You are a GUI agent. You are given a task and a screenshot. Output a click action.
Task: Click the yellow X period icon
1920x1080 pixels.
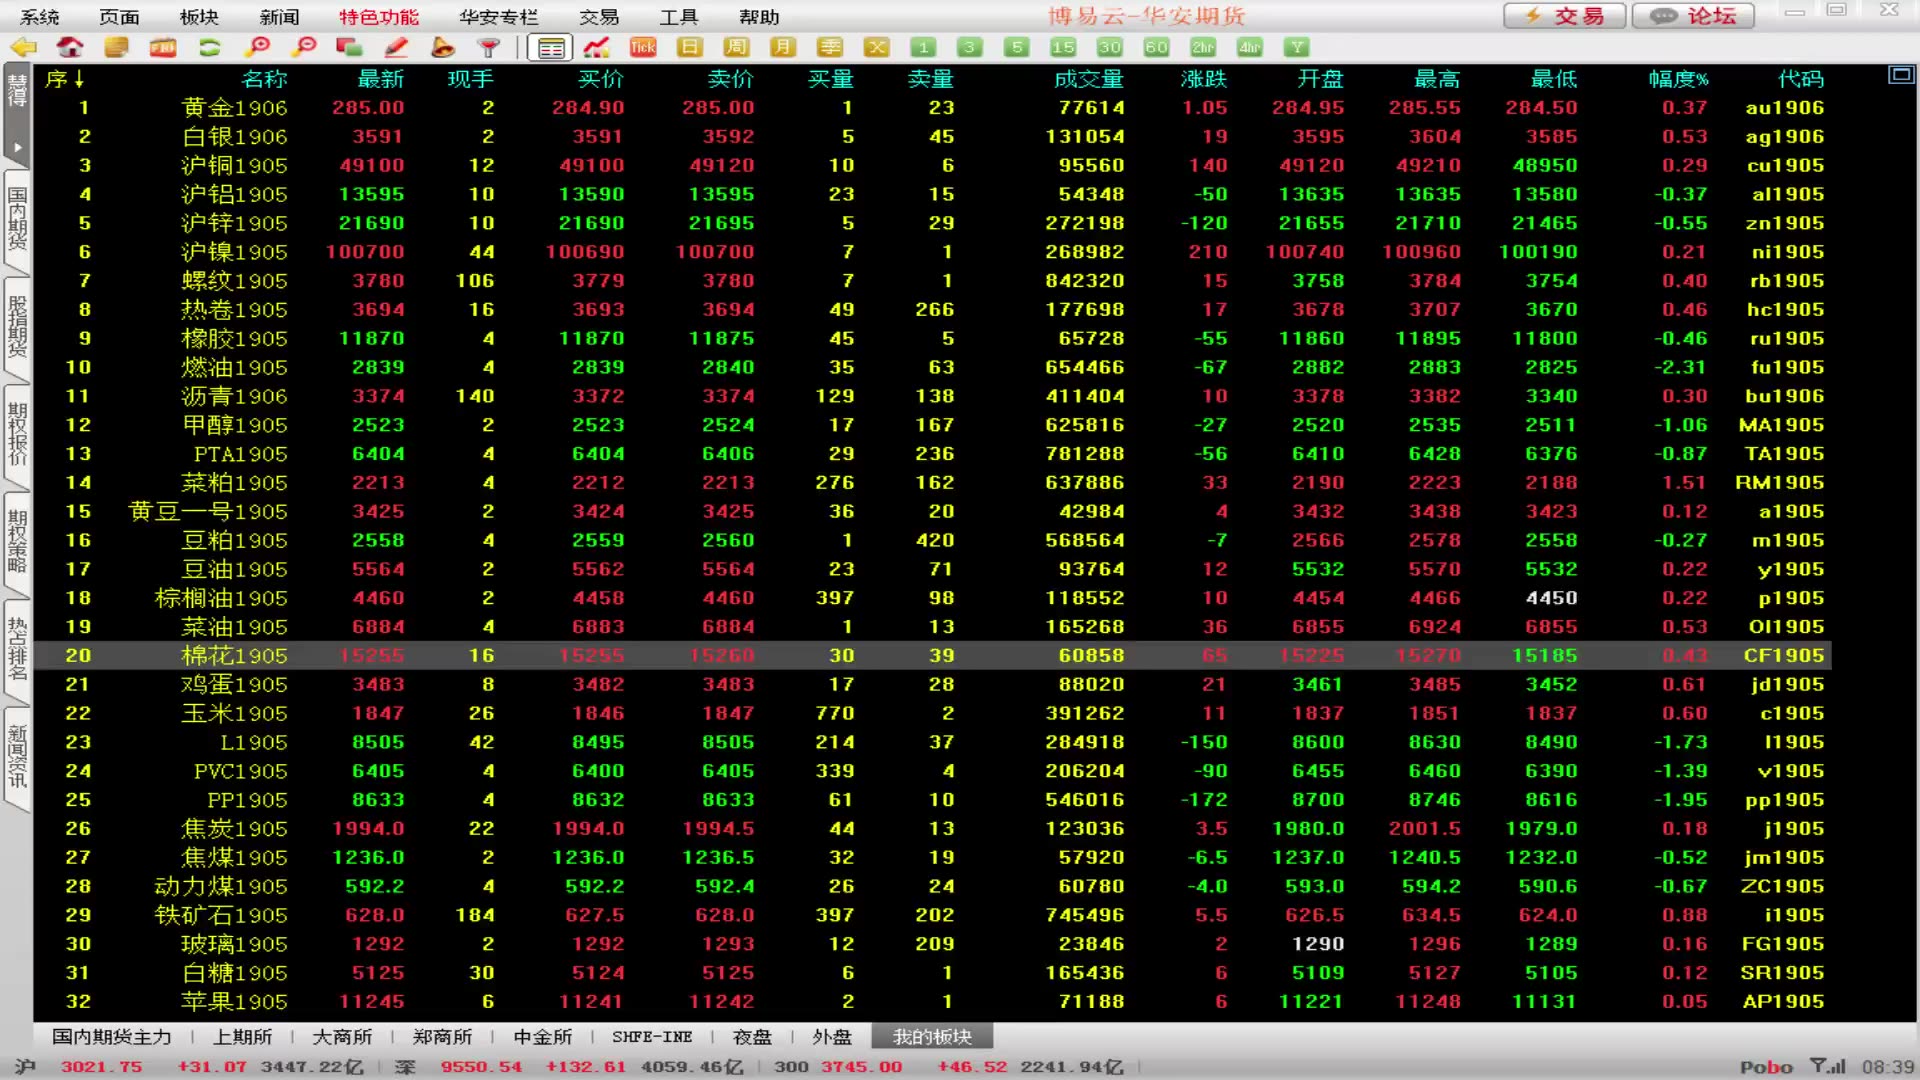click(877, 47)
